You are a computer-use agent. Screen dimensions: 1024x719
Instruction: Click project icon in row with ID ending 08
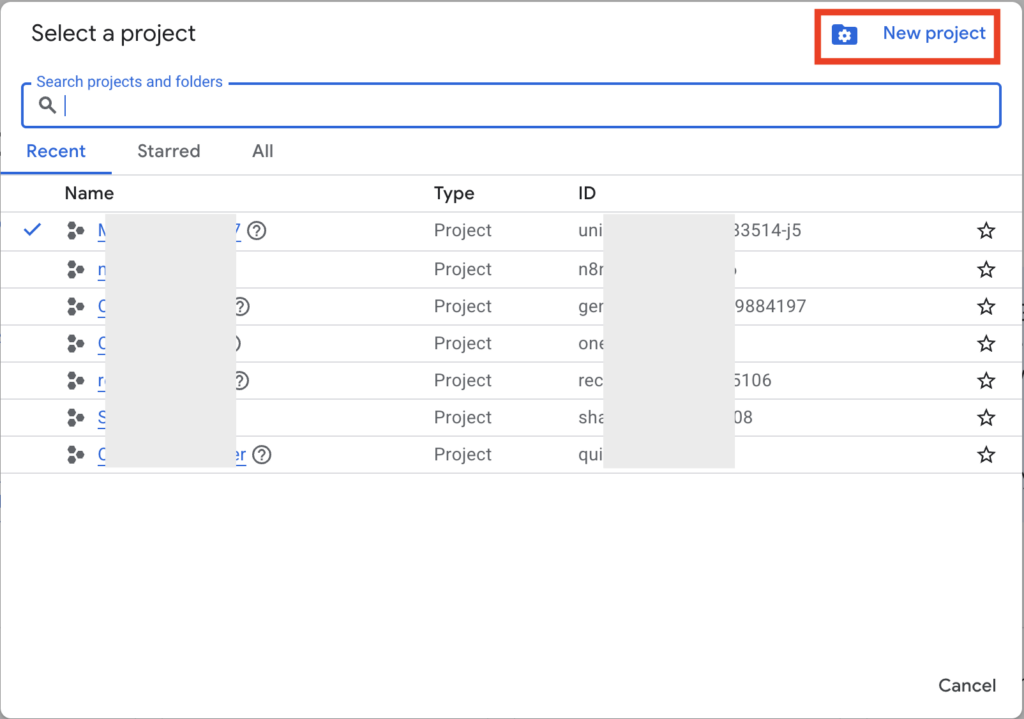[x=76, y=418]
